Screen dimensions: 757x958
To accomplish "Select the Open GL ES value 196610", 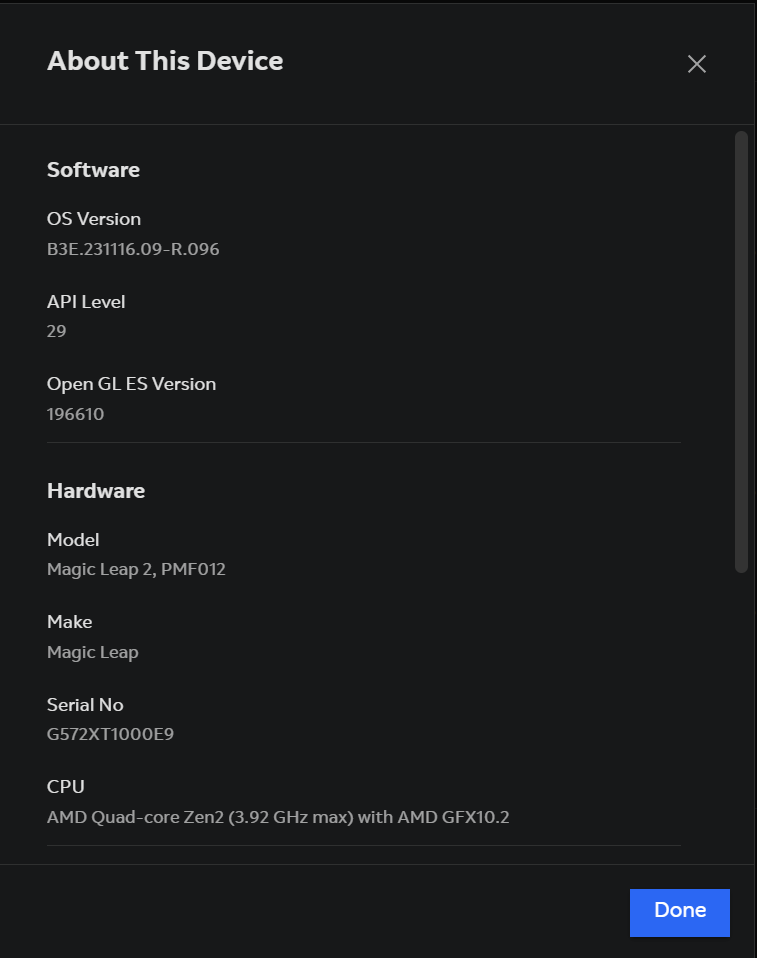I will (x=75, y=413).
